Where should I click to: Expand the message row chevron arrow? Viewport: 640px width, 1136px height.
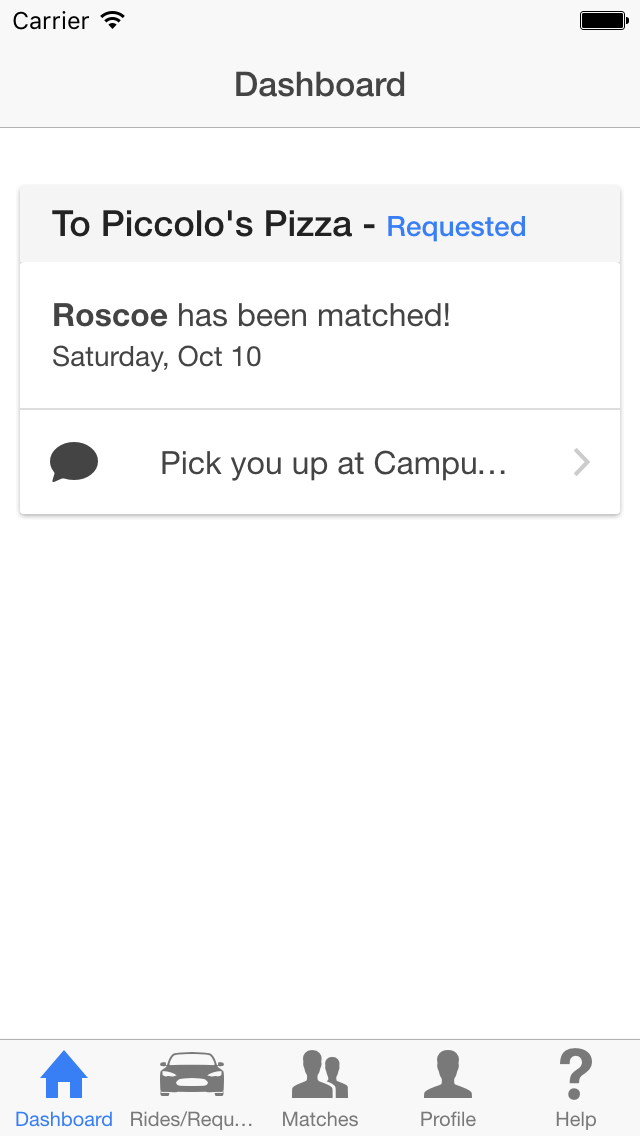click(x=581, y=462)
